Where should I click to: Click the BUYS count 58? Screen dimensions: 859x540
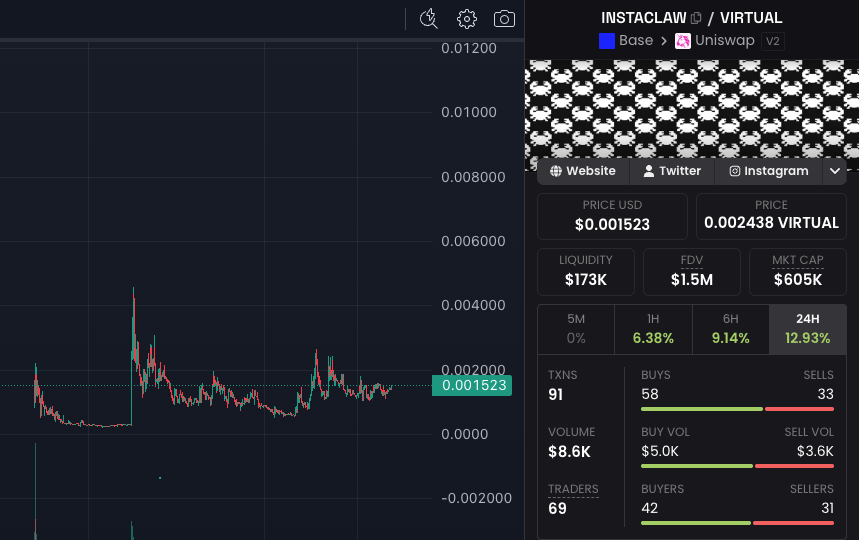tap(650, 394)
